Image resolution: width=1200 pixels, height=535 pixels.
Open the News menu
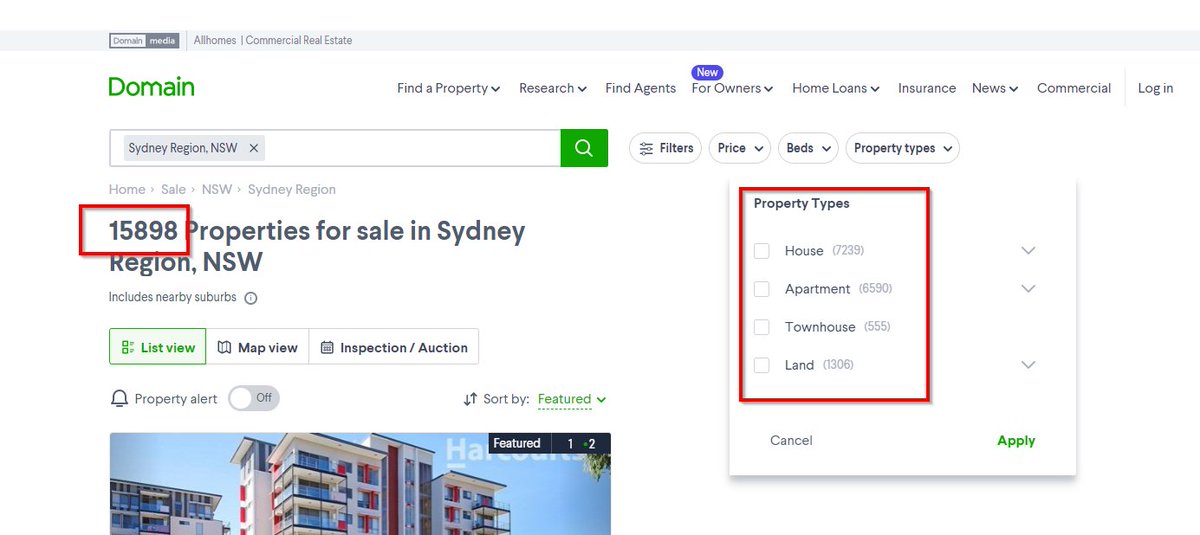click(x=995, y=88)
